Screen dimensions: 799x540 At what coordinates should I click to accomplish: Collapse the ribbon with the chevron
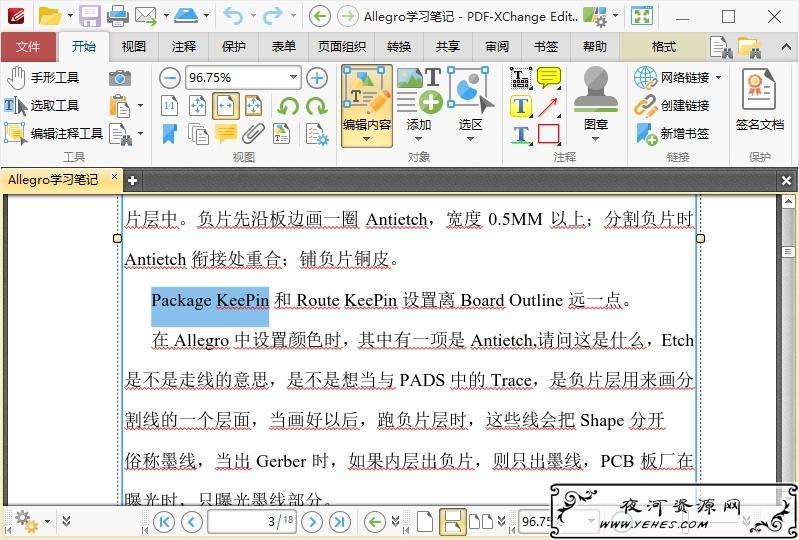click(786, 47)
